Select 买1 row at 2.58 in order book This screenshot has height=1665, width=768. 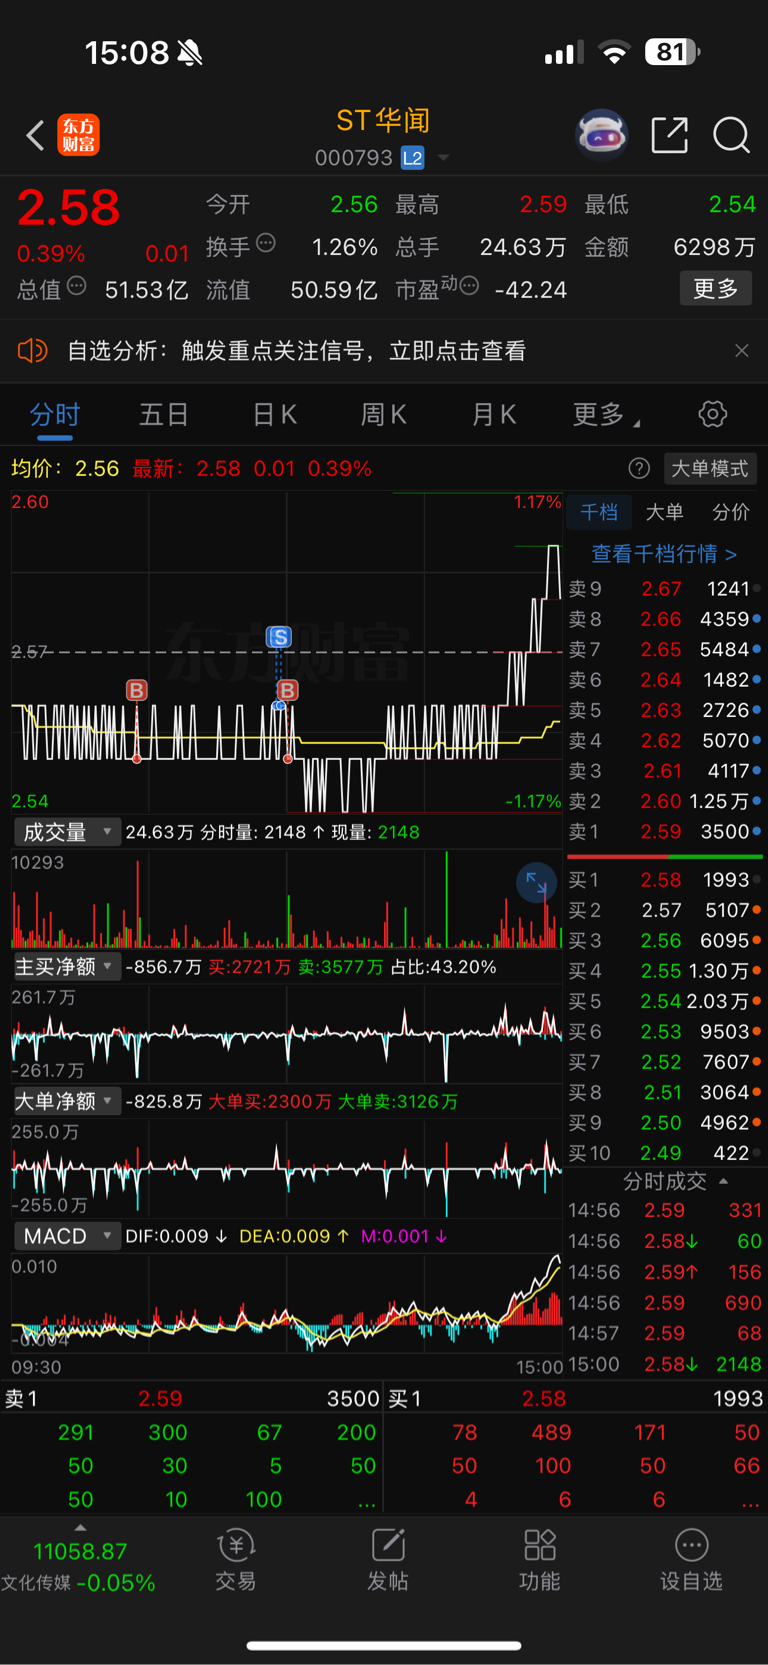[665, 880]
